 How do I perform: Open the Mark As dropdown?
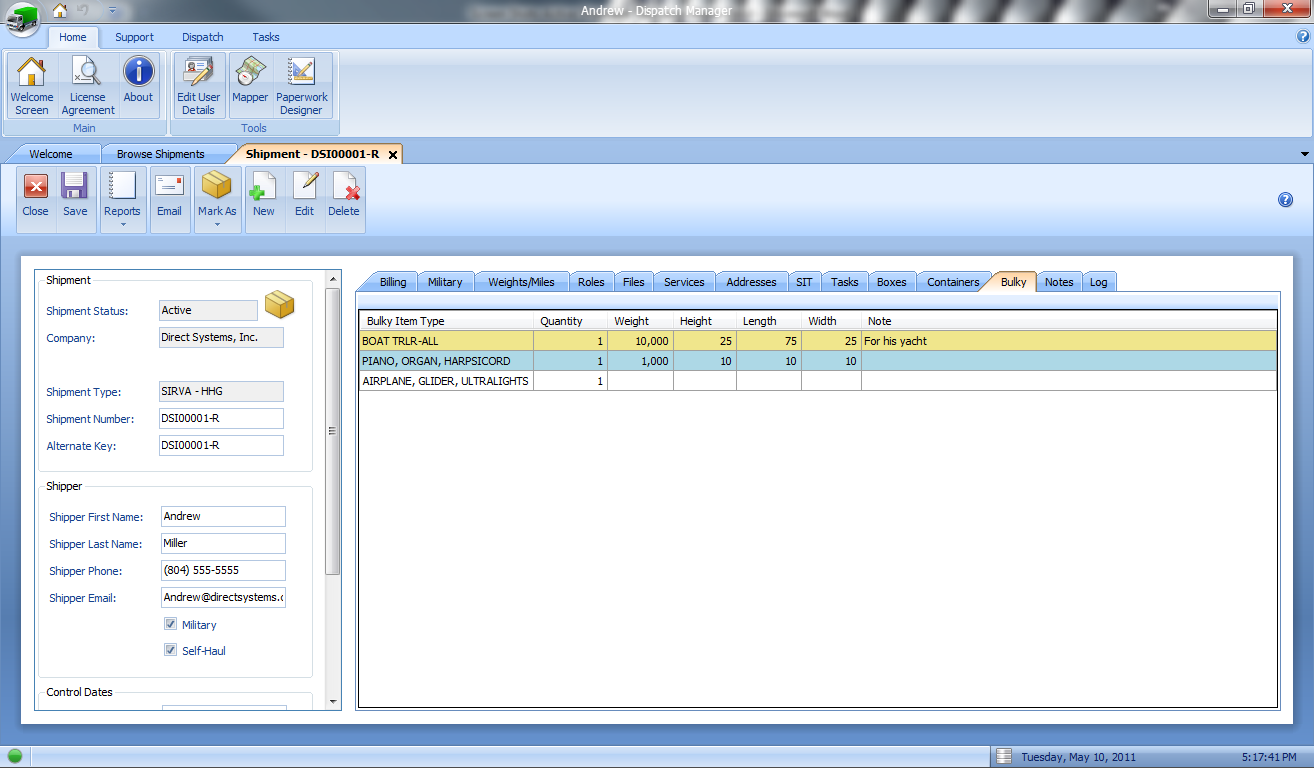[x=217, y=224]
